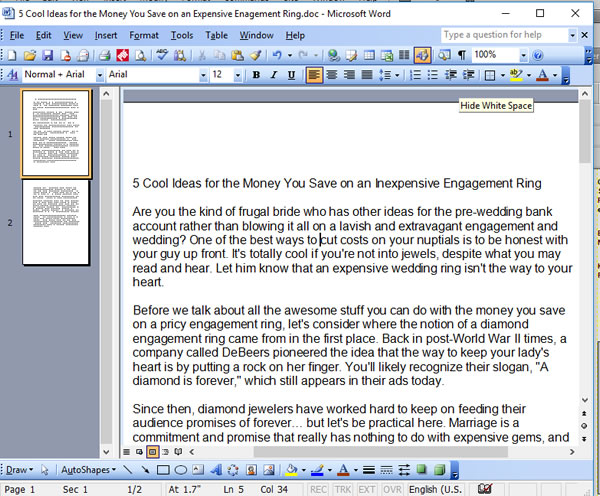Open the Tools menu
This screenshot has height=496, width=600.
pos(182,35)
